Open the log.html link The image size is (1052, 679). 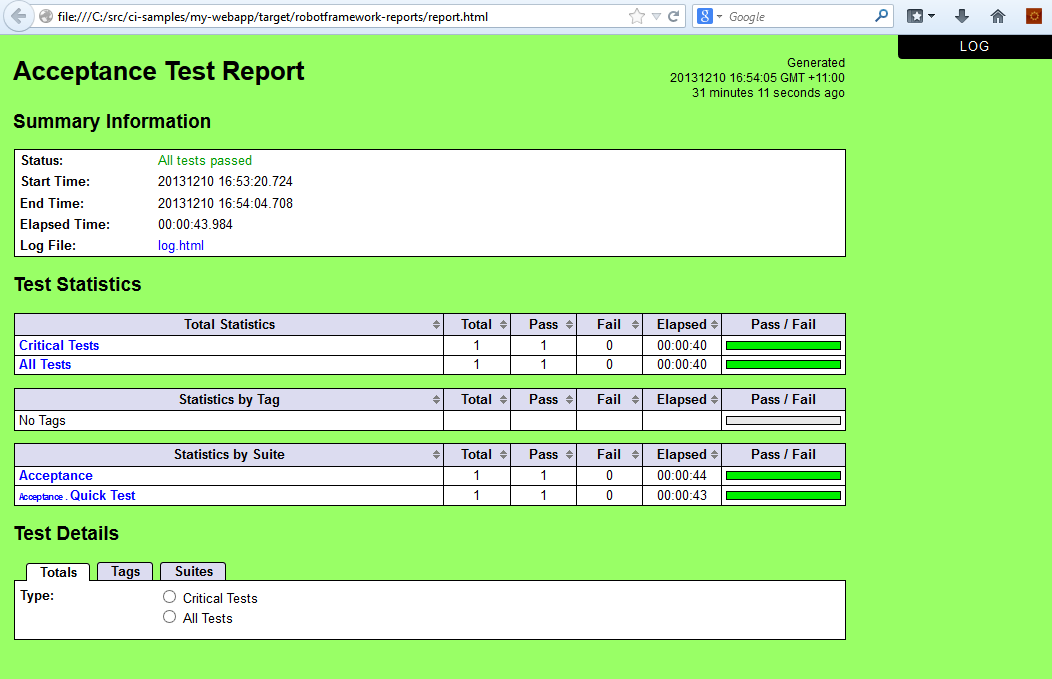pos(181,245)
